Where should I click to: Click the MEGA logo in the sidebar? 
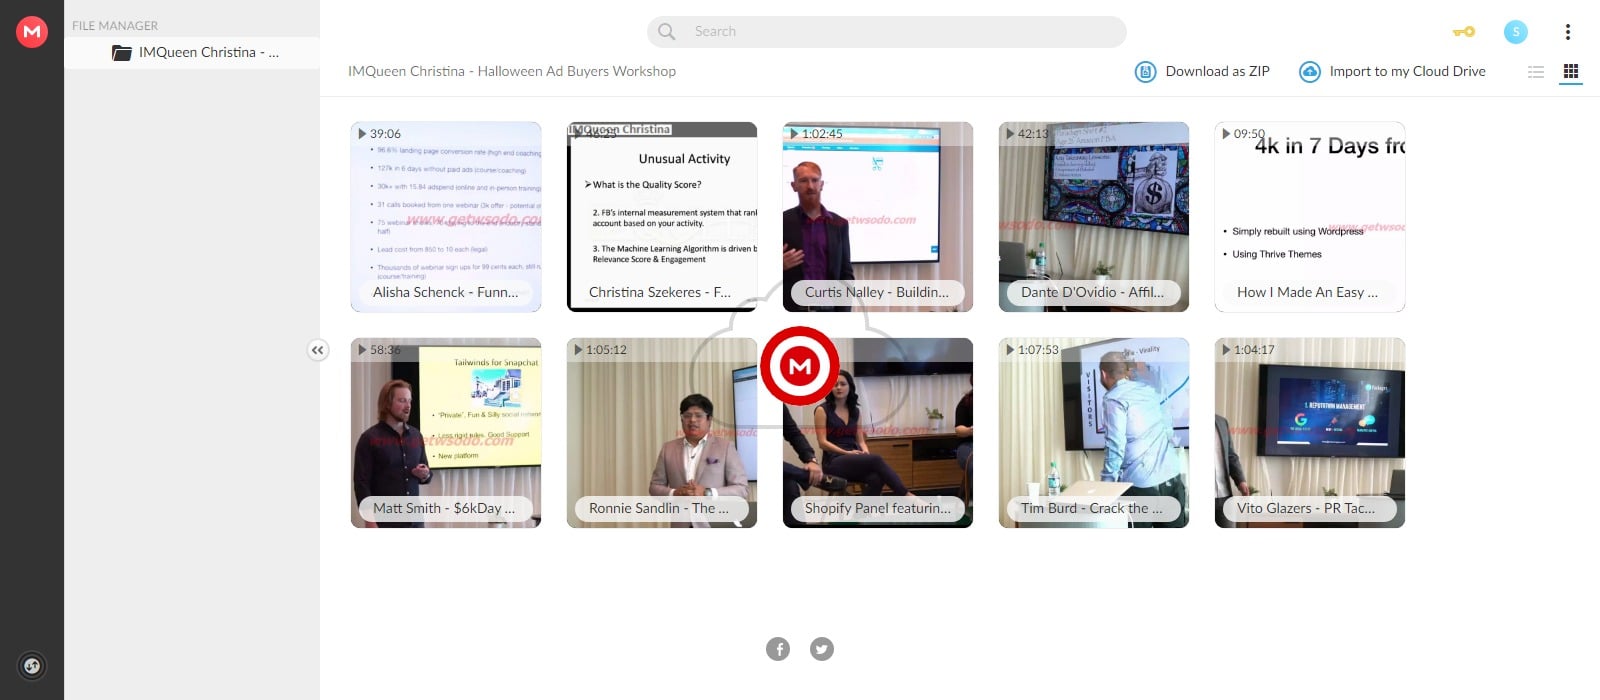32,31
